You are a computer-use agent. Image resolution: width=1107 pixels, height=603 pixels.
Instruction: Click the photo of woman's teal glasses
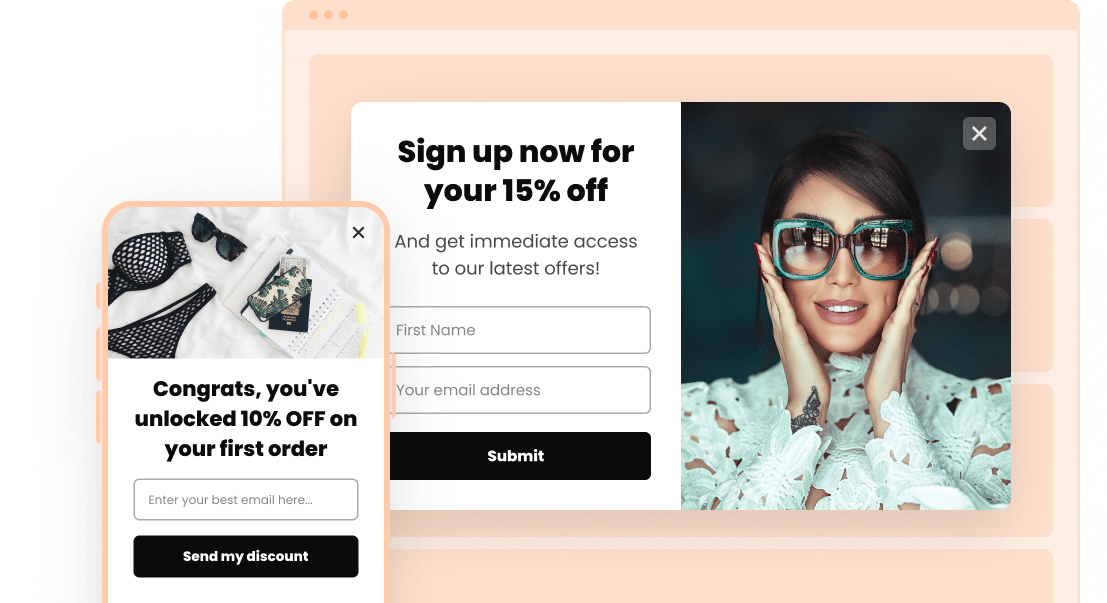point(846,306)
